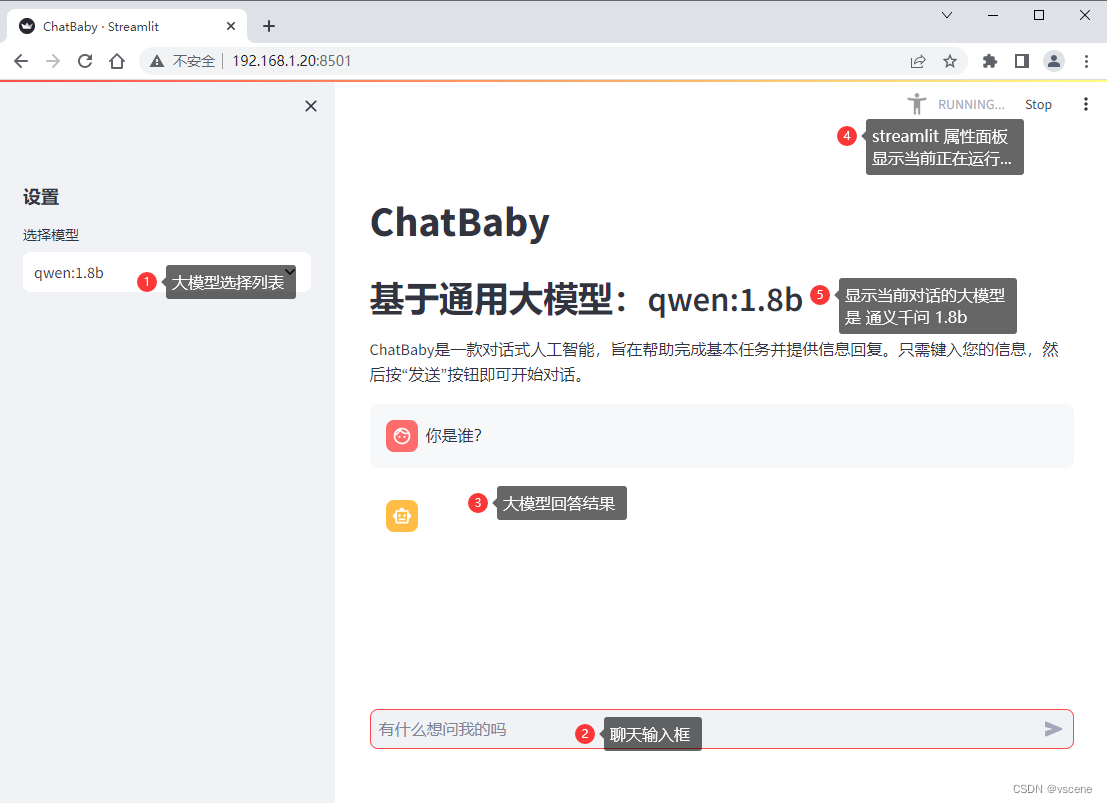
Task: Open the model select dropdown showing qwen:1.8b
Action: [167, 272]
